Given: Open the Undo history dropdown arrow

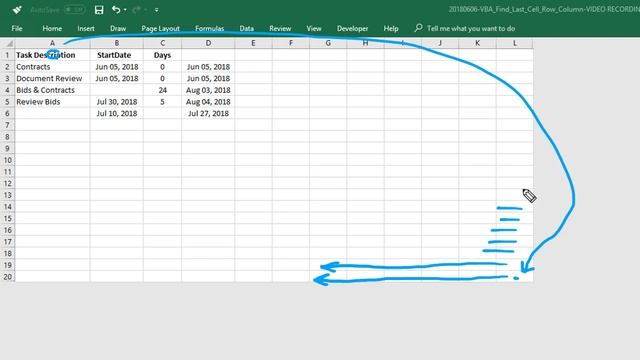Looking at the screenshot, I should (125, 10).
